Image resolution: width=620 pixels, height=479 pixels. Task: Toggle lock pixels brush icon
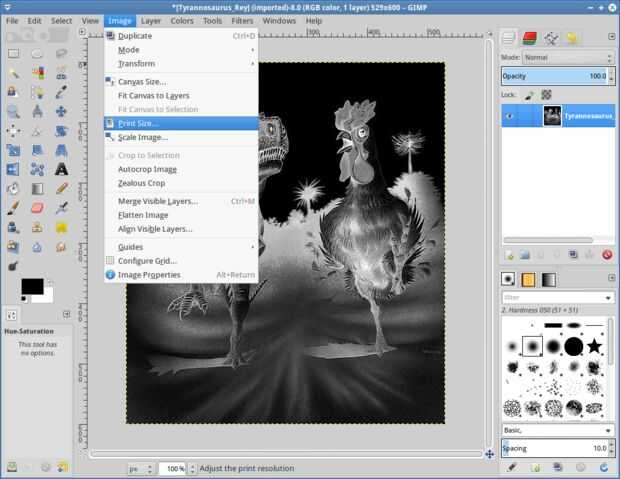pyautogui.click(x=529, y=95)
